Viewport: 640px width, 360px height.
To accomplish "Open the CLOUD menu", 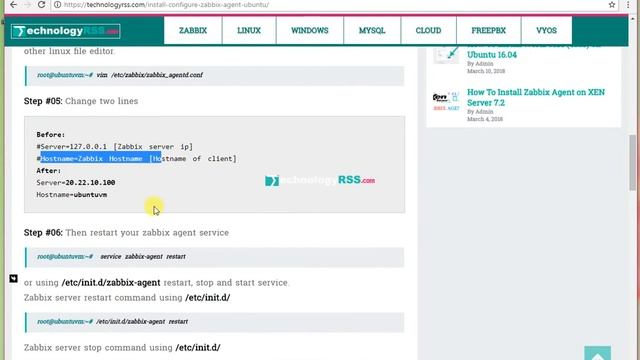I will click(x=428, y=31).
